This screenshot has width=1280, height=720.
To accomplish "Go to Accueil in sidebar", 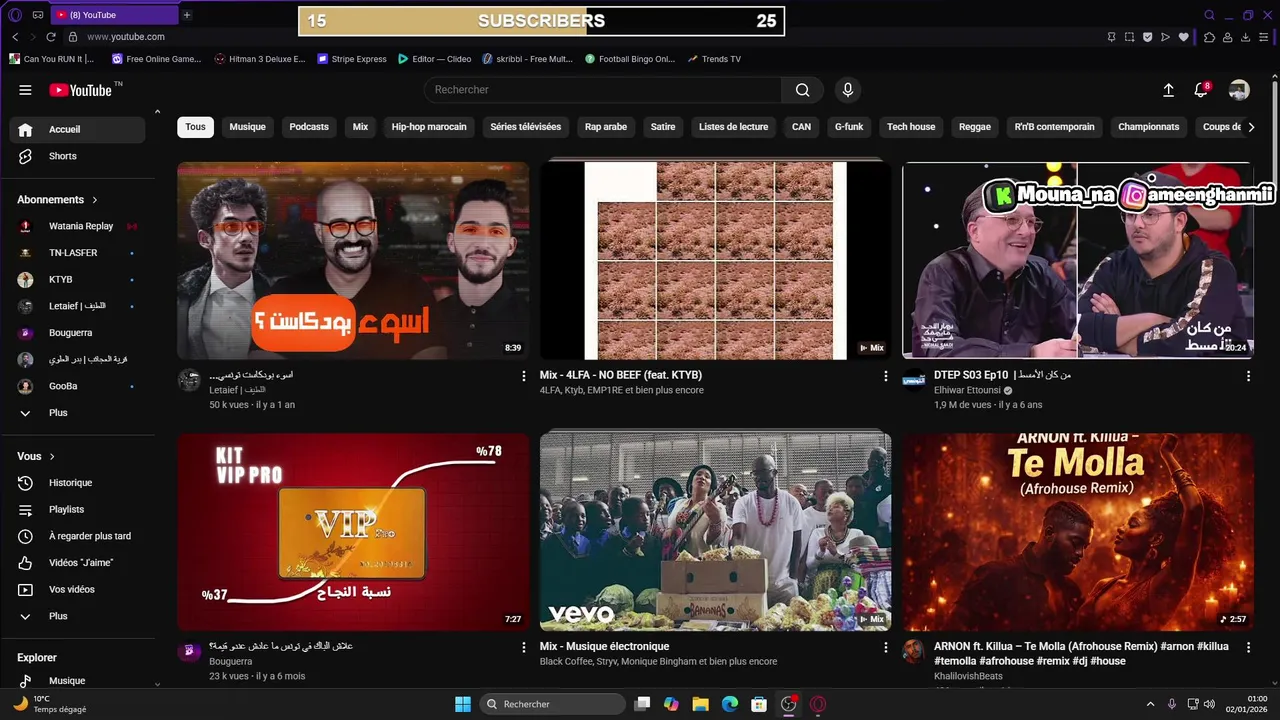I will [x=78, y=129].
